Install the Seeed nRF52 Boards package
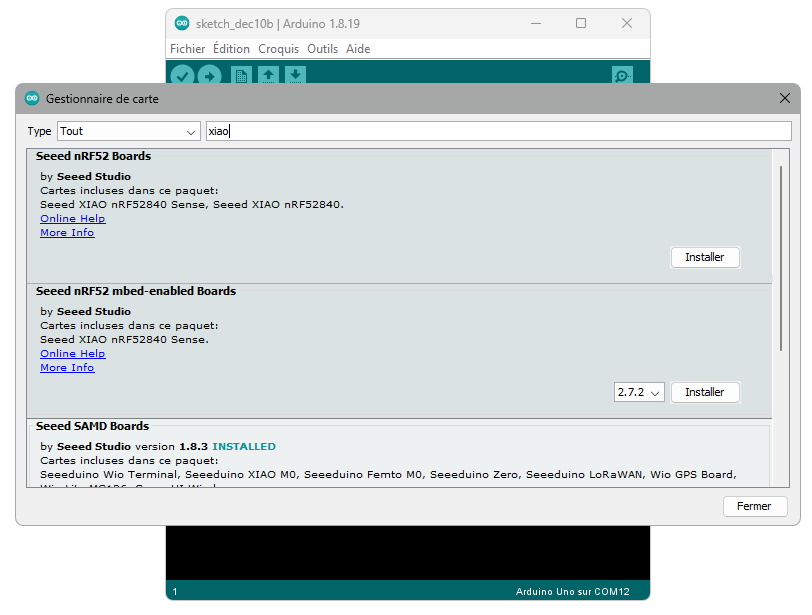 704,257
